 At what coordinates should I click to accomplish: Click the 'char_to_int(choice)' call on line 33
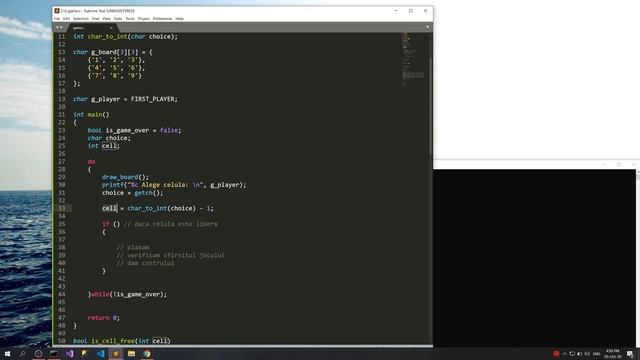click(x=161, y=208)
